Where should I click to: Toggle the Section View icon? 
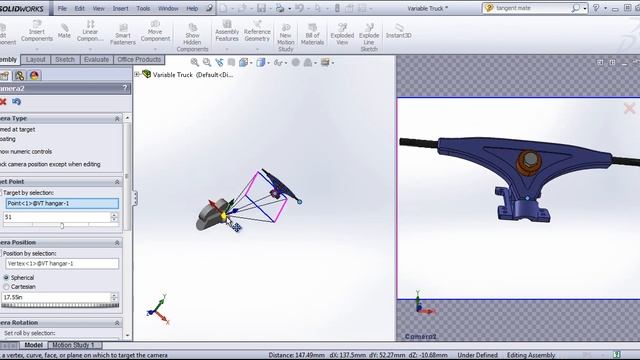point(231,62)
